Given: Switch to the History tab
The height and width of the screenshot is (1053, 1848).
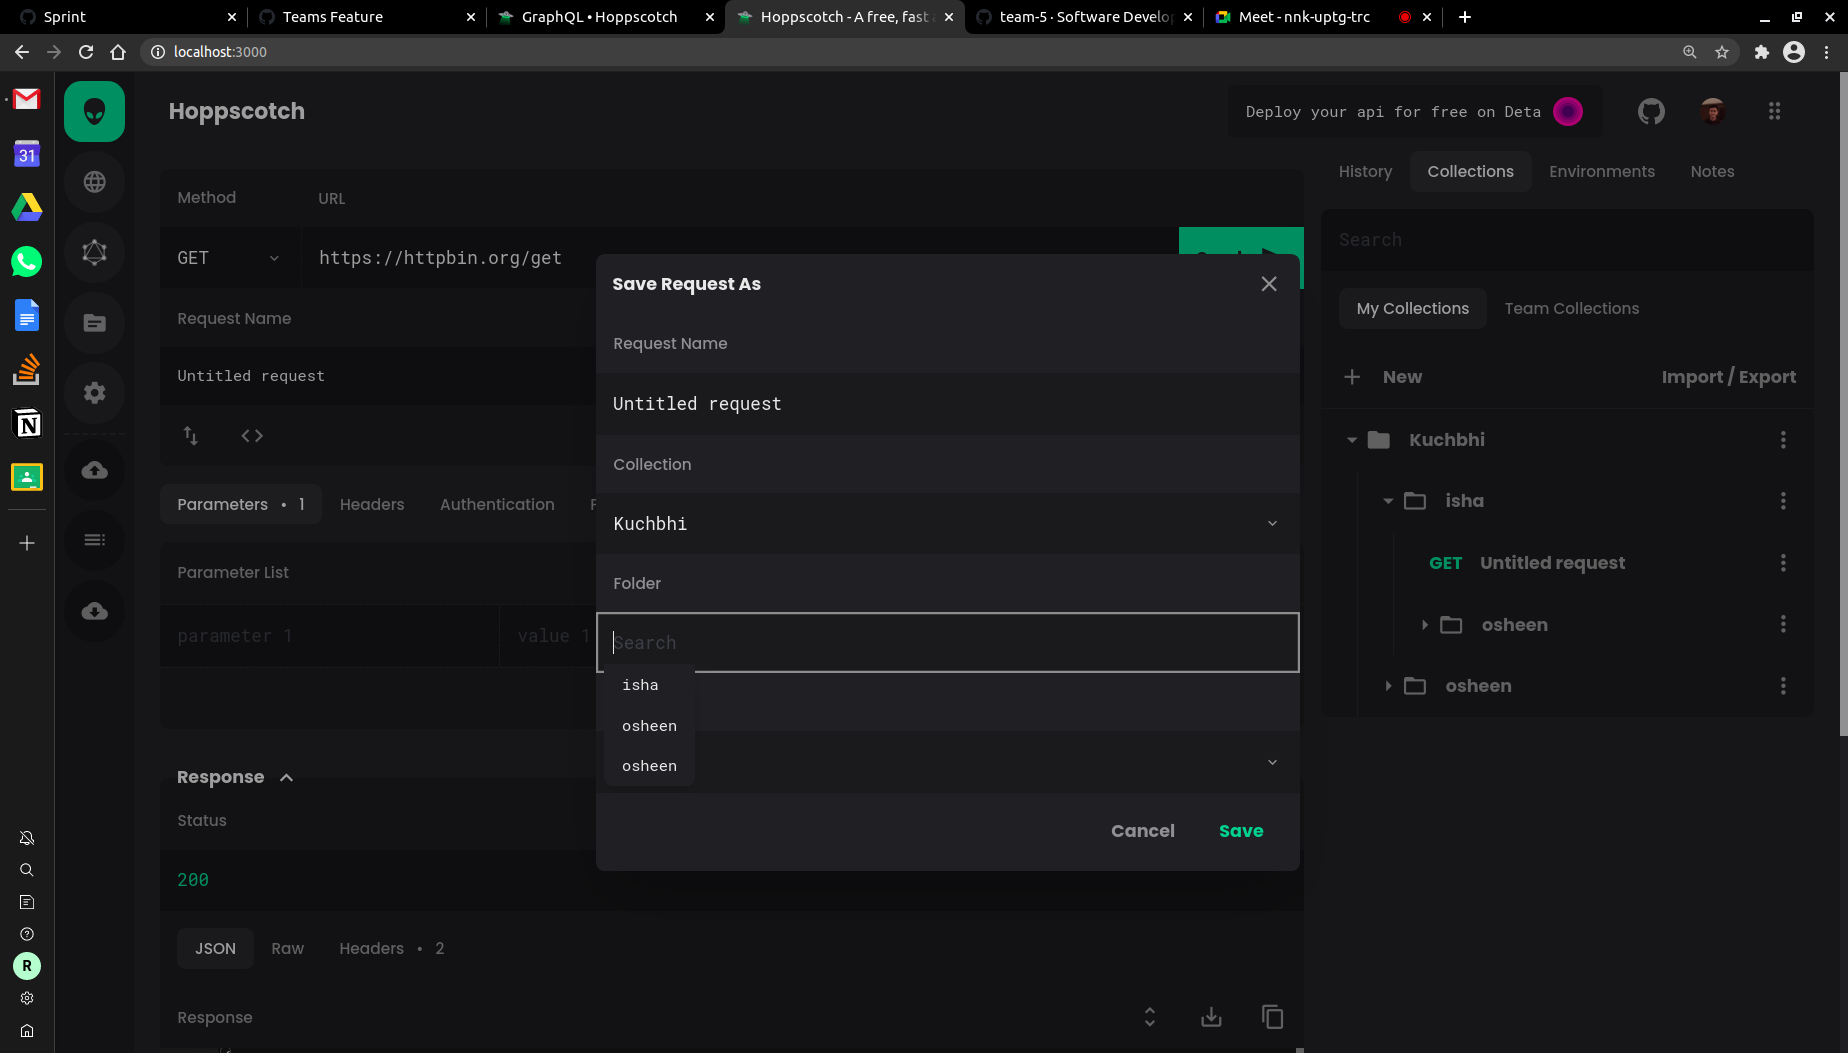Looking at the screenshot, I should [x=1365, y=171].
